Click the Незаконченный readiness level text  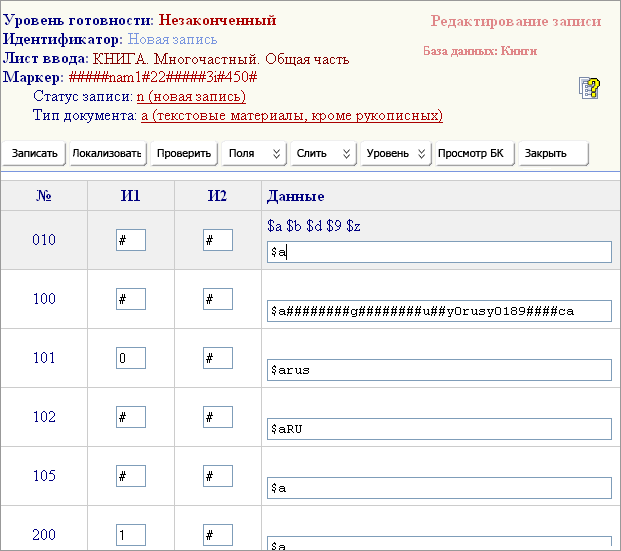point(217,20)
